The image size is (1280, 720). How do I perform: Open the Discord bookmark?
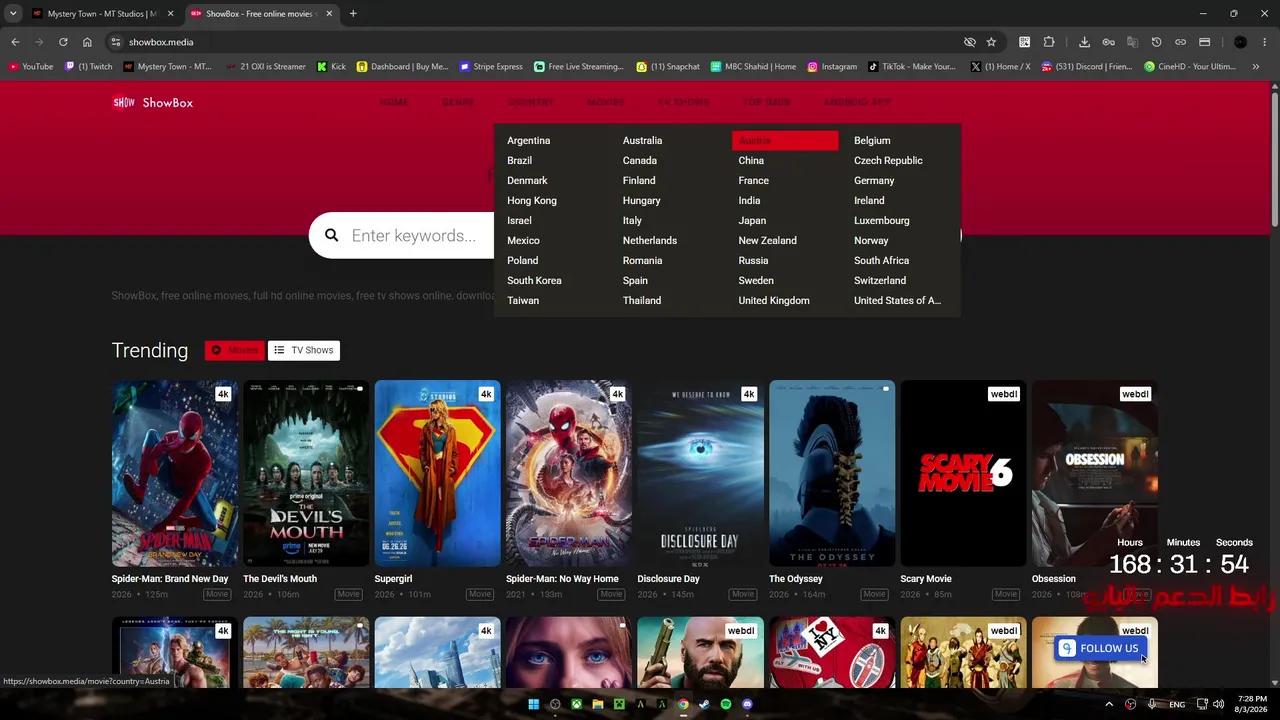pyautogui.click(x=1087, y=67)
